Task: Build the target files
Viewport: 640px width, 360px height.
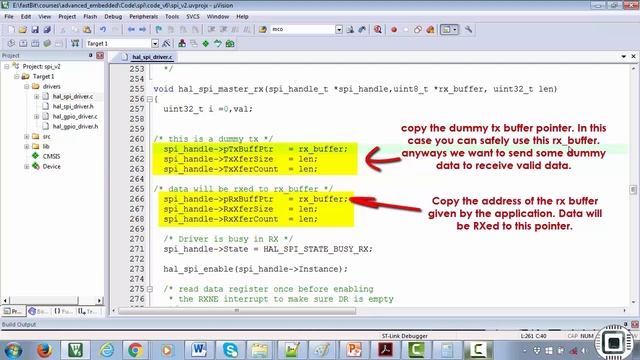Action: 23,43
